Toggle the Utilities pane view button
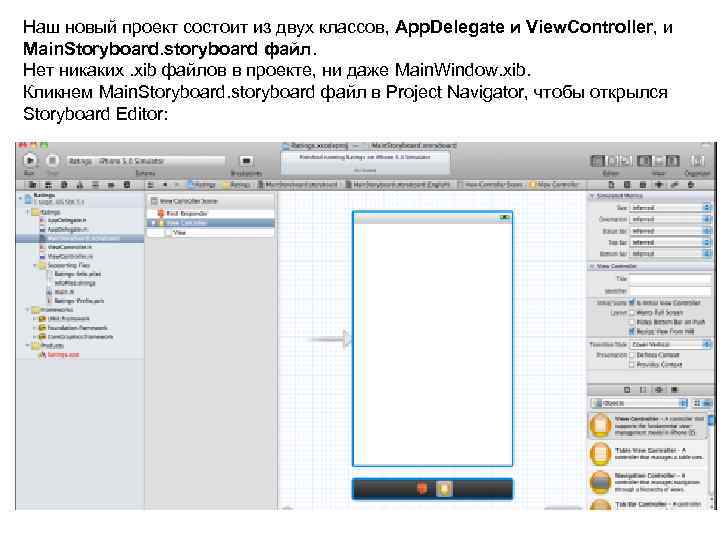The image size is (720, 540). (x=673, y=161)
